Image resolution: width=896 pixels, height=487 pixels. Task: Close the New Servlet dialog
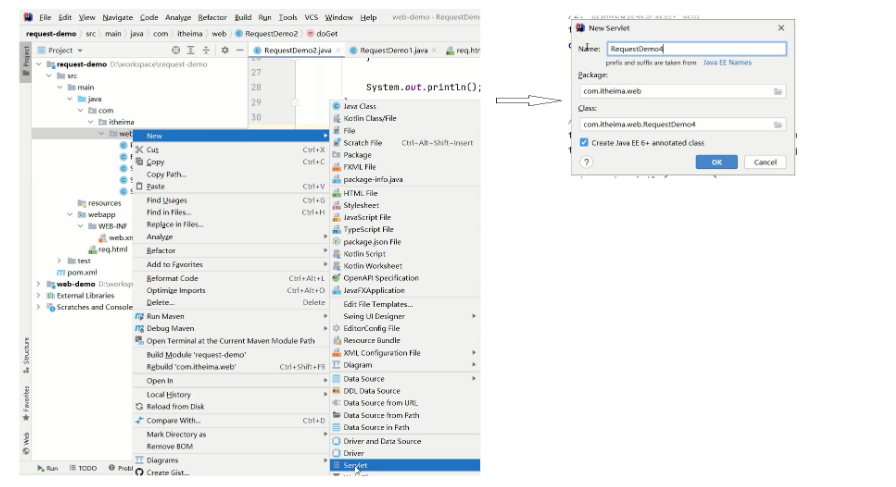click(x=781, y=28)
